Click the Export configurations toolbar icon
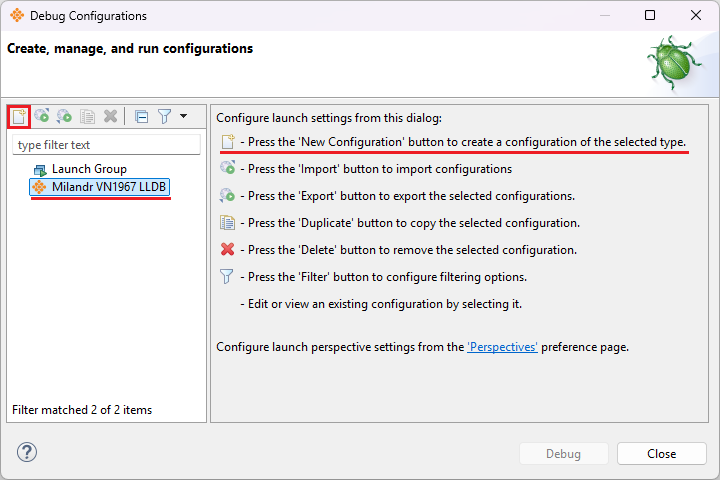720x480 pixels. coord(64,116)
